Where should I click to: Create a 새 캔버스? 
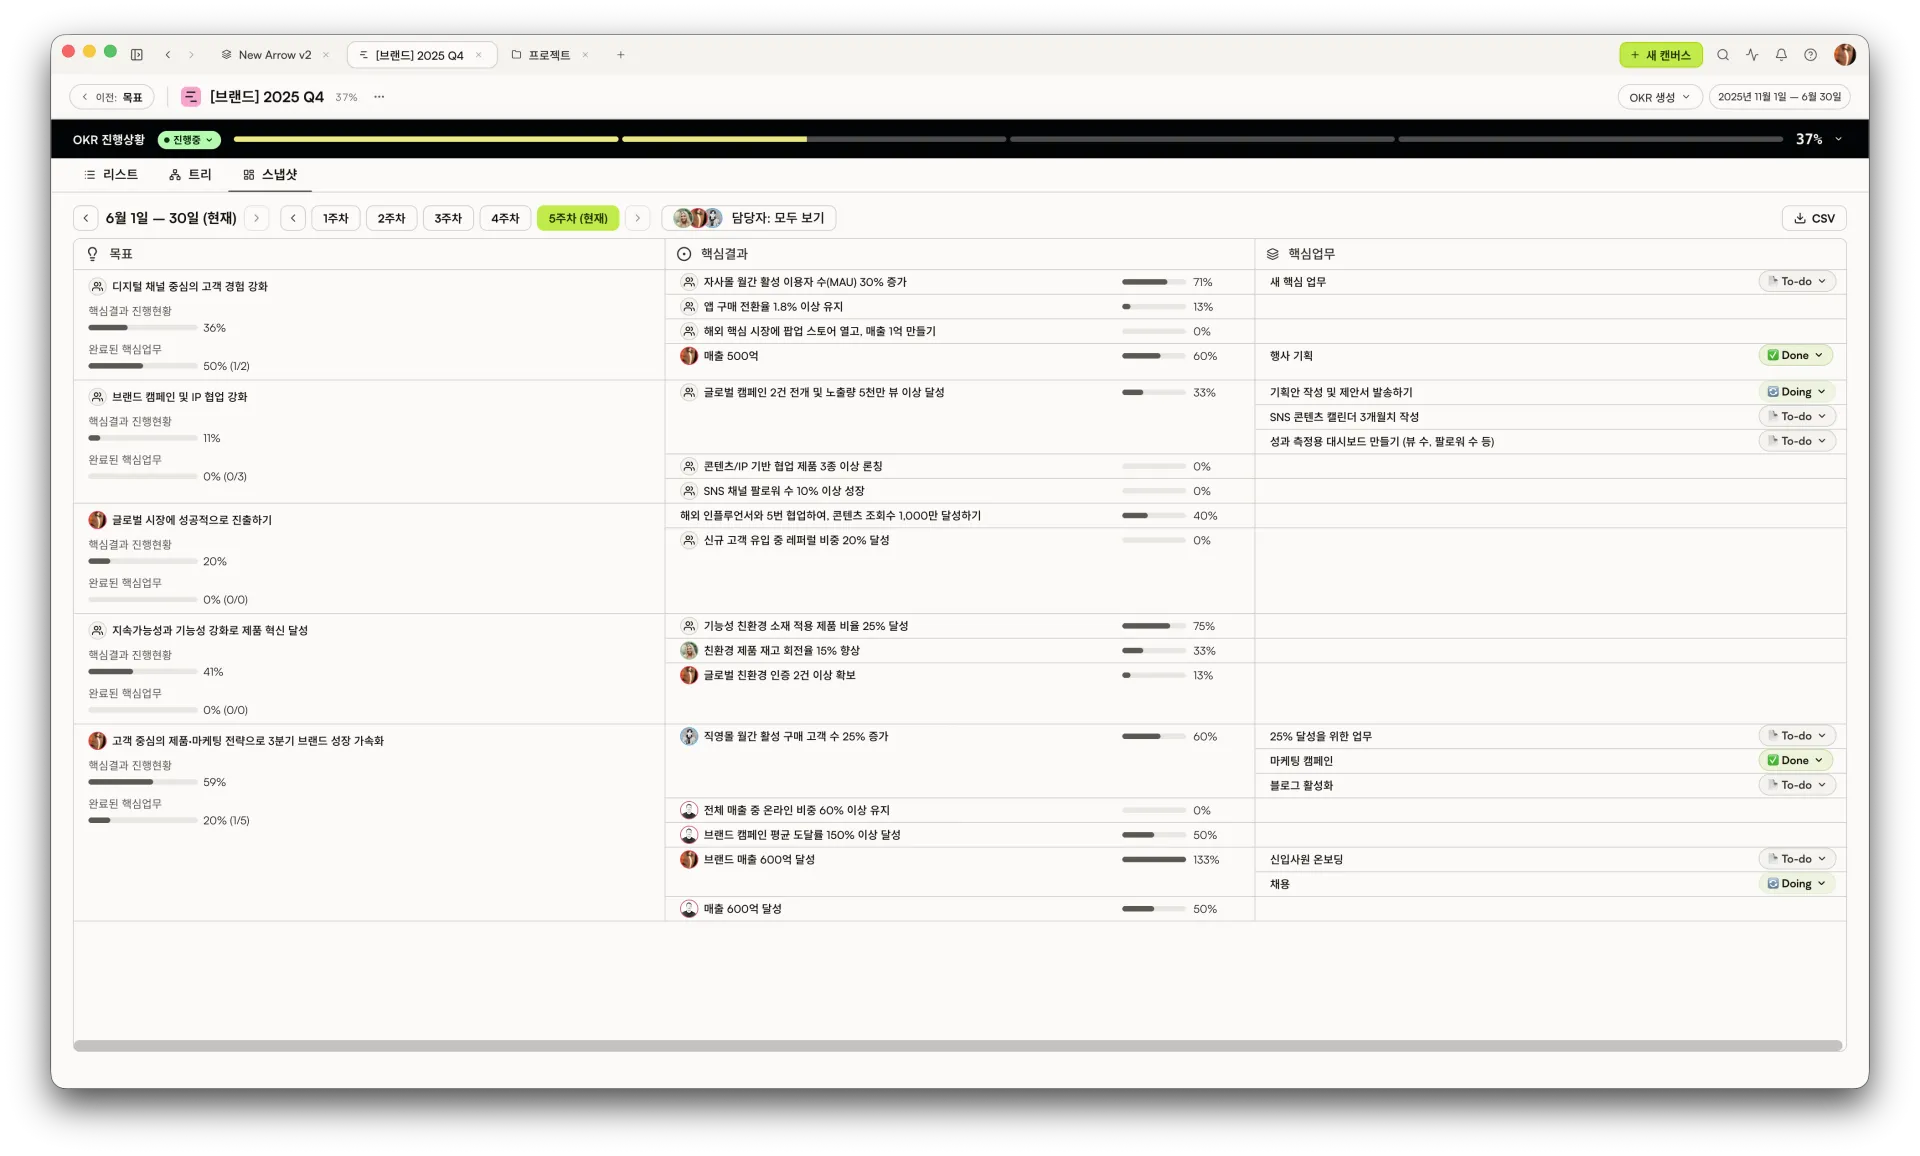click(x=1660, y=55)
